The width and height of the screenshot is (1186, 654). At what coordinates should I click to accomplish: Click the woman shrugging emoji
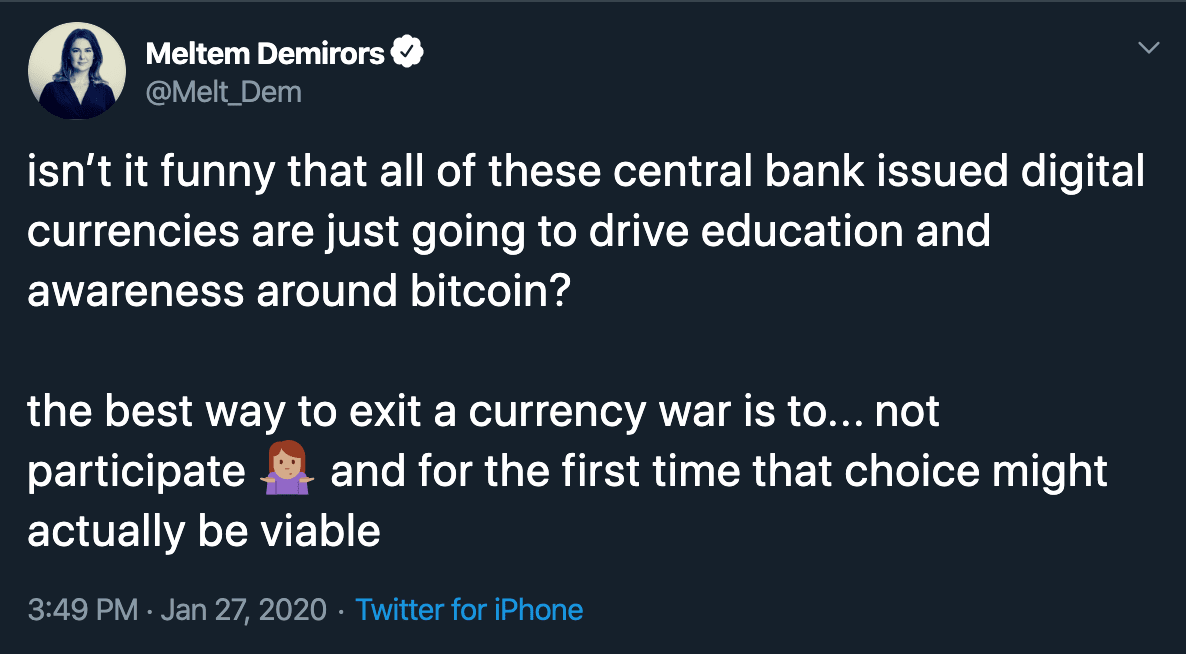point(288,471)
